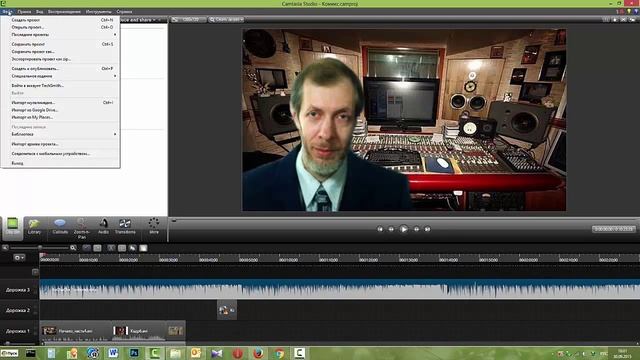Click the Файл menu

[x=7, y=12]
